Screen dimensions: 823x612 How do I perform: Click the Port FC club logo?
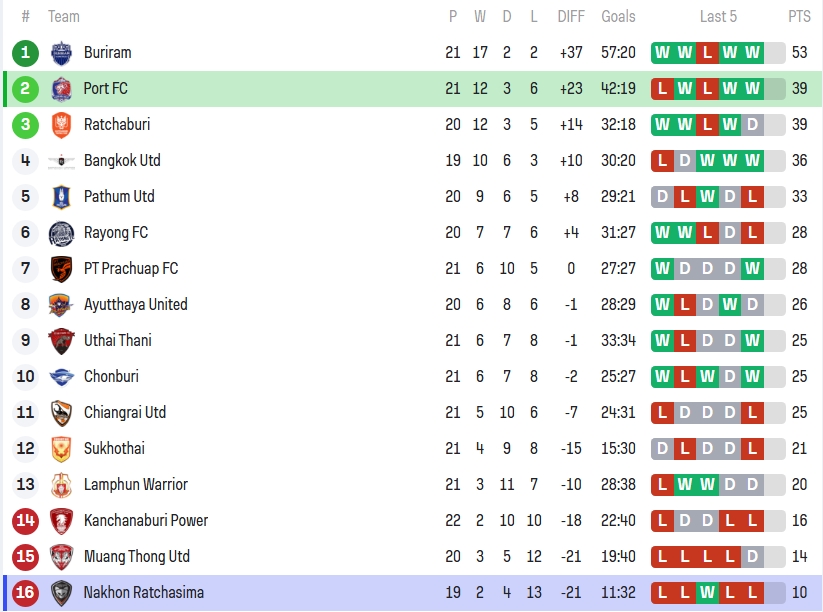coord(61,89)
